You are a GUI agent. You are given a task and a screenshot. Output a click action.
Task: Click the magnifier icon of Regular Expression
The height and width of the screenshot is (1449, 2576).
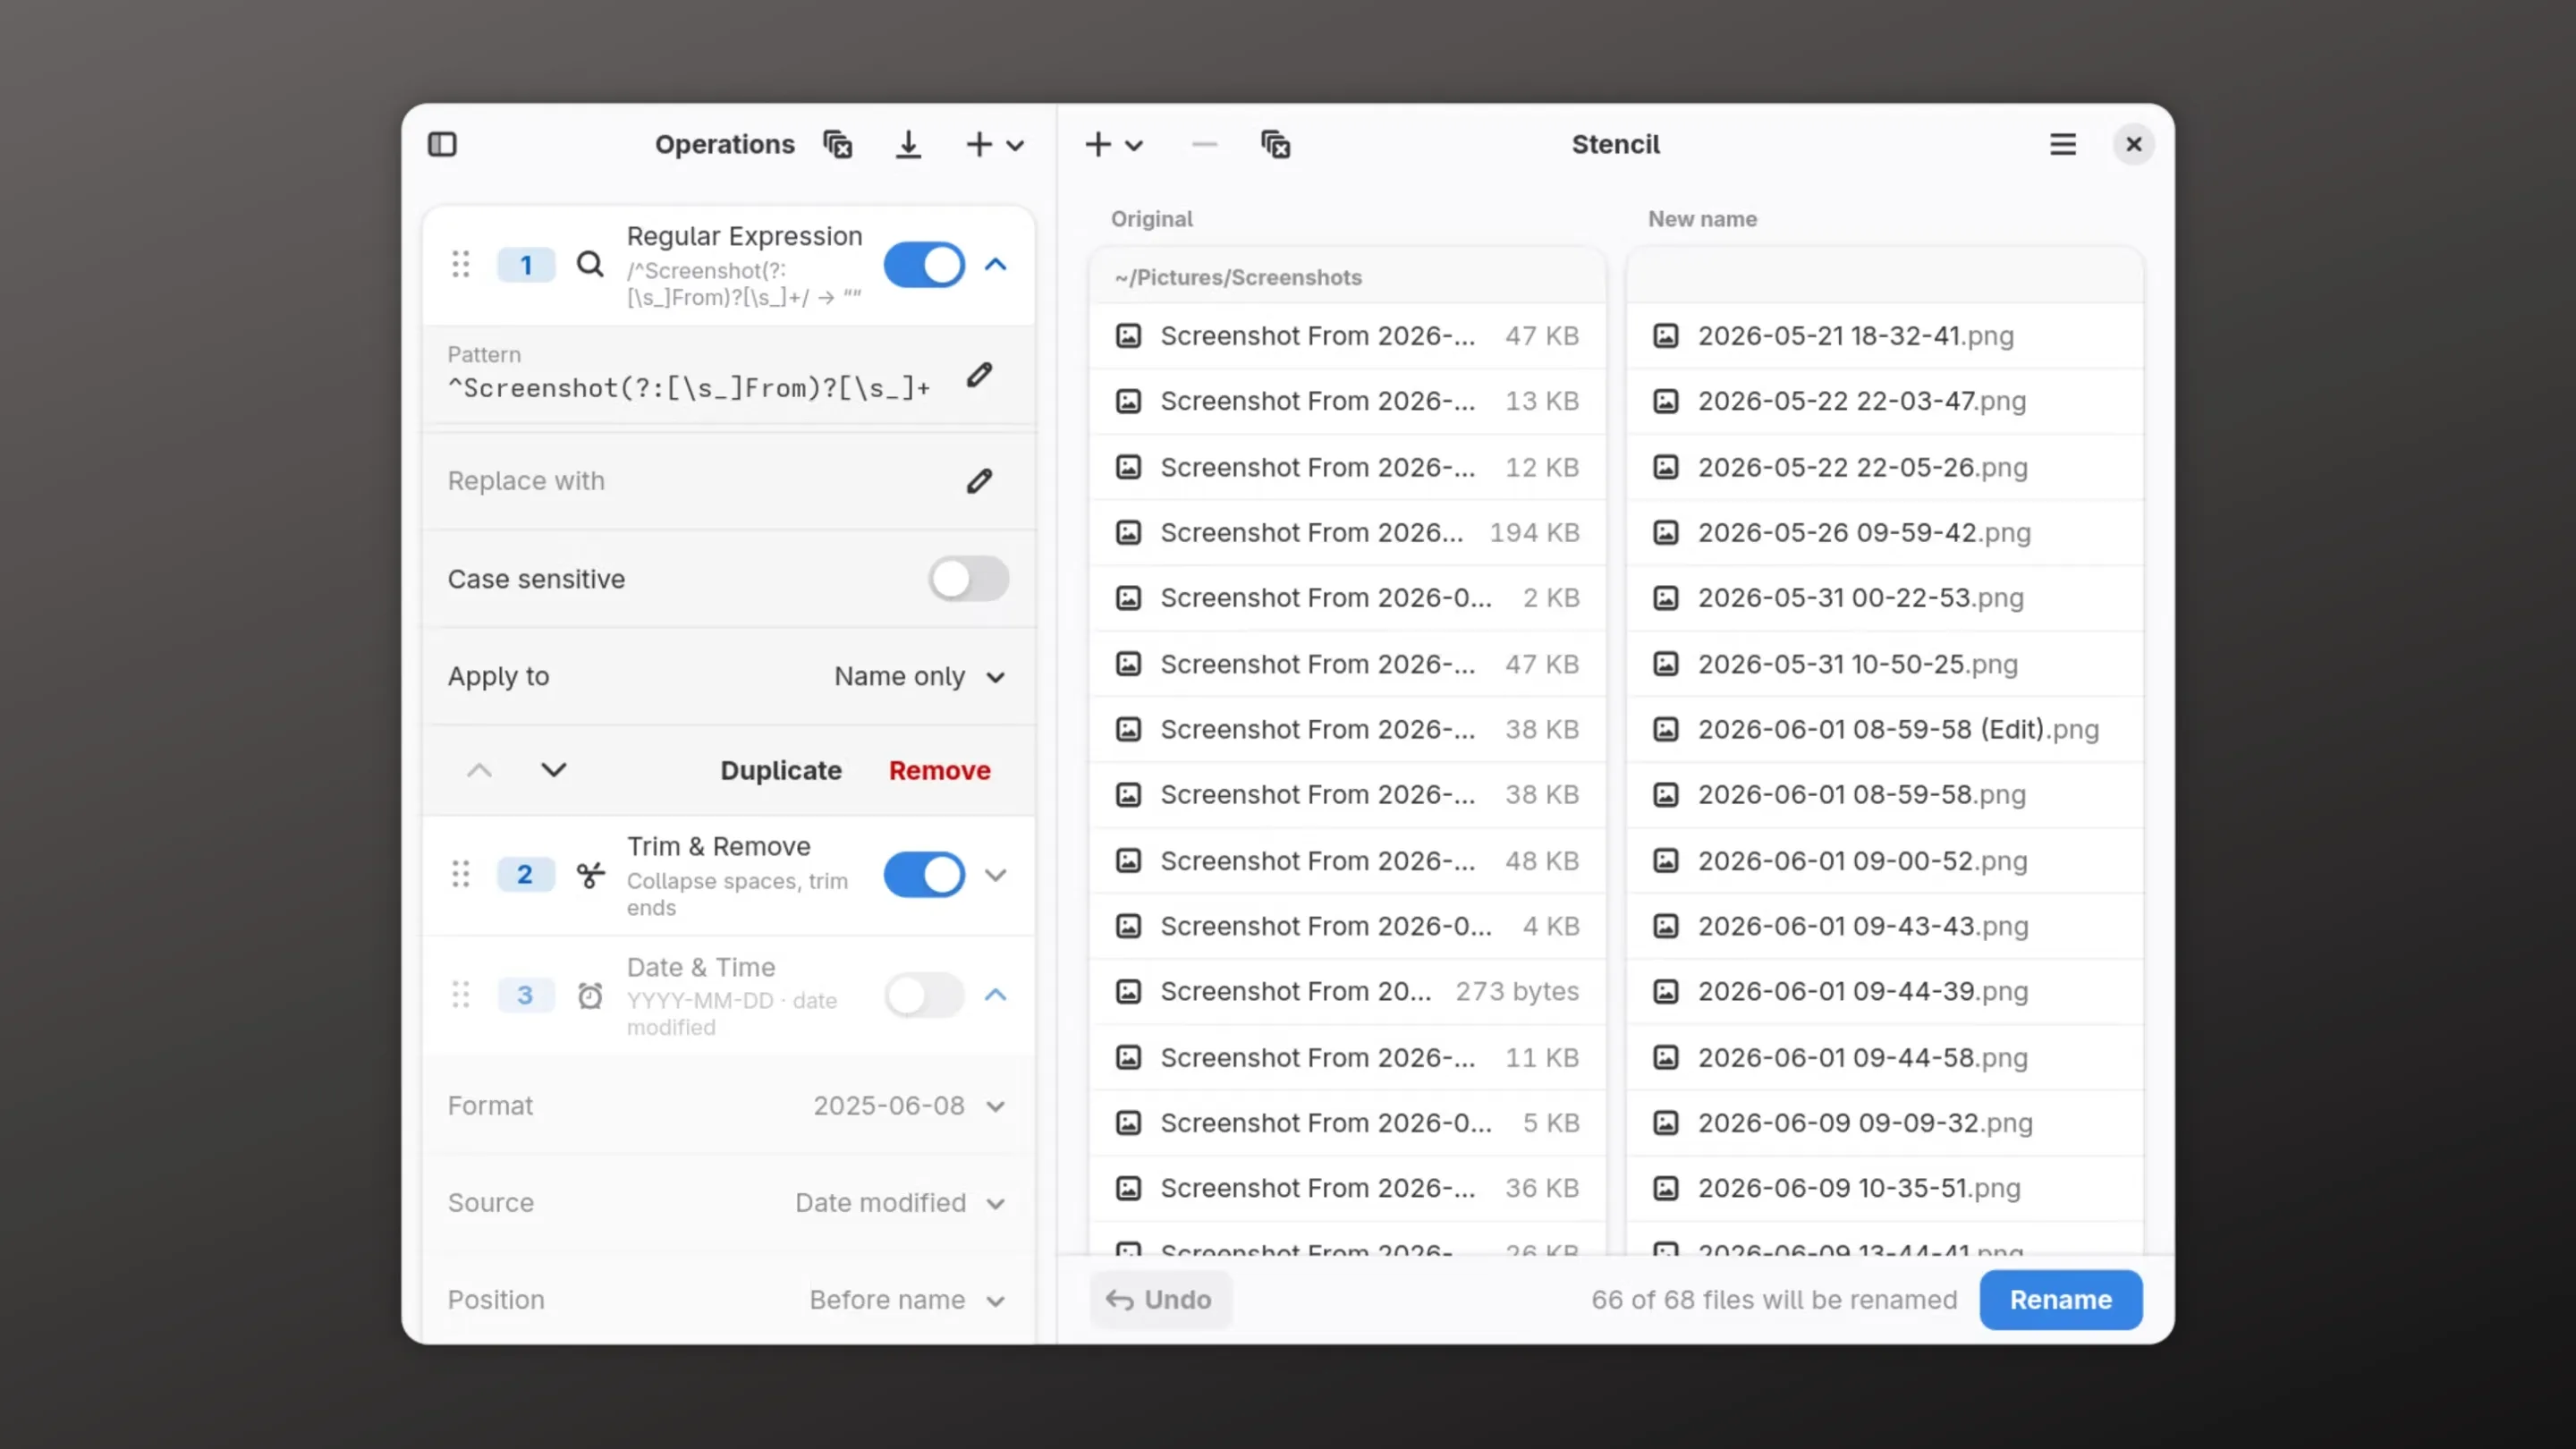click(x=590, y=265)
